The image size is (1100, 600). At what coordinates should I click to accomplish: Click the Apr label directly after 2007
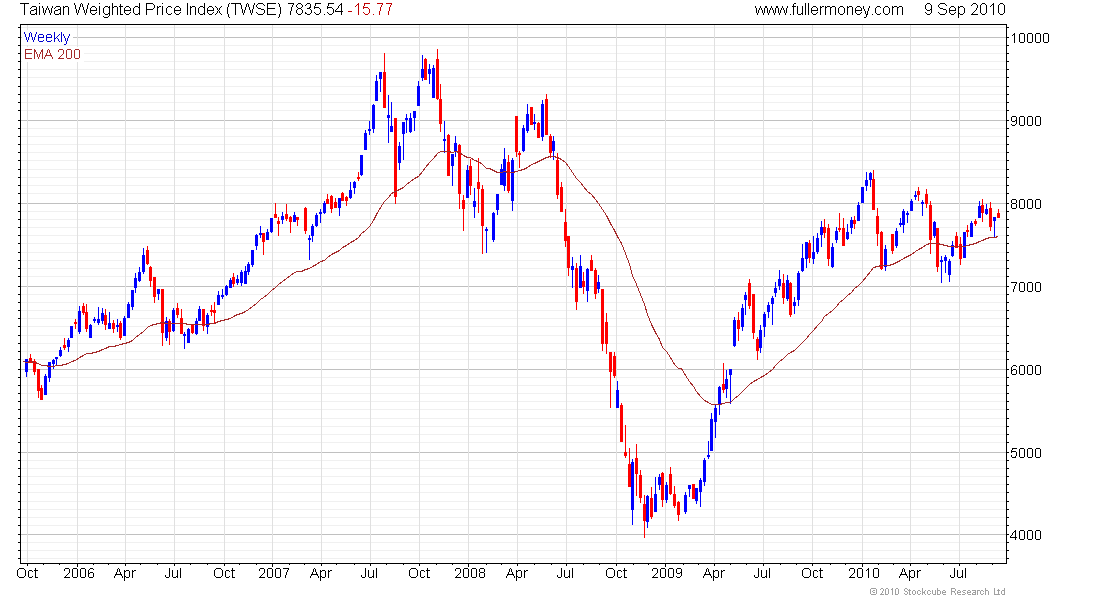[x=321, y=573]
